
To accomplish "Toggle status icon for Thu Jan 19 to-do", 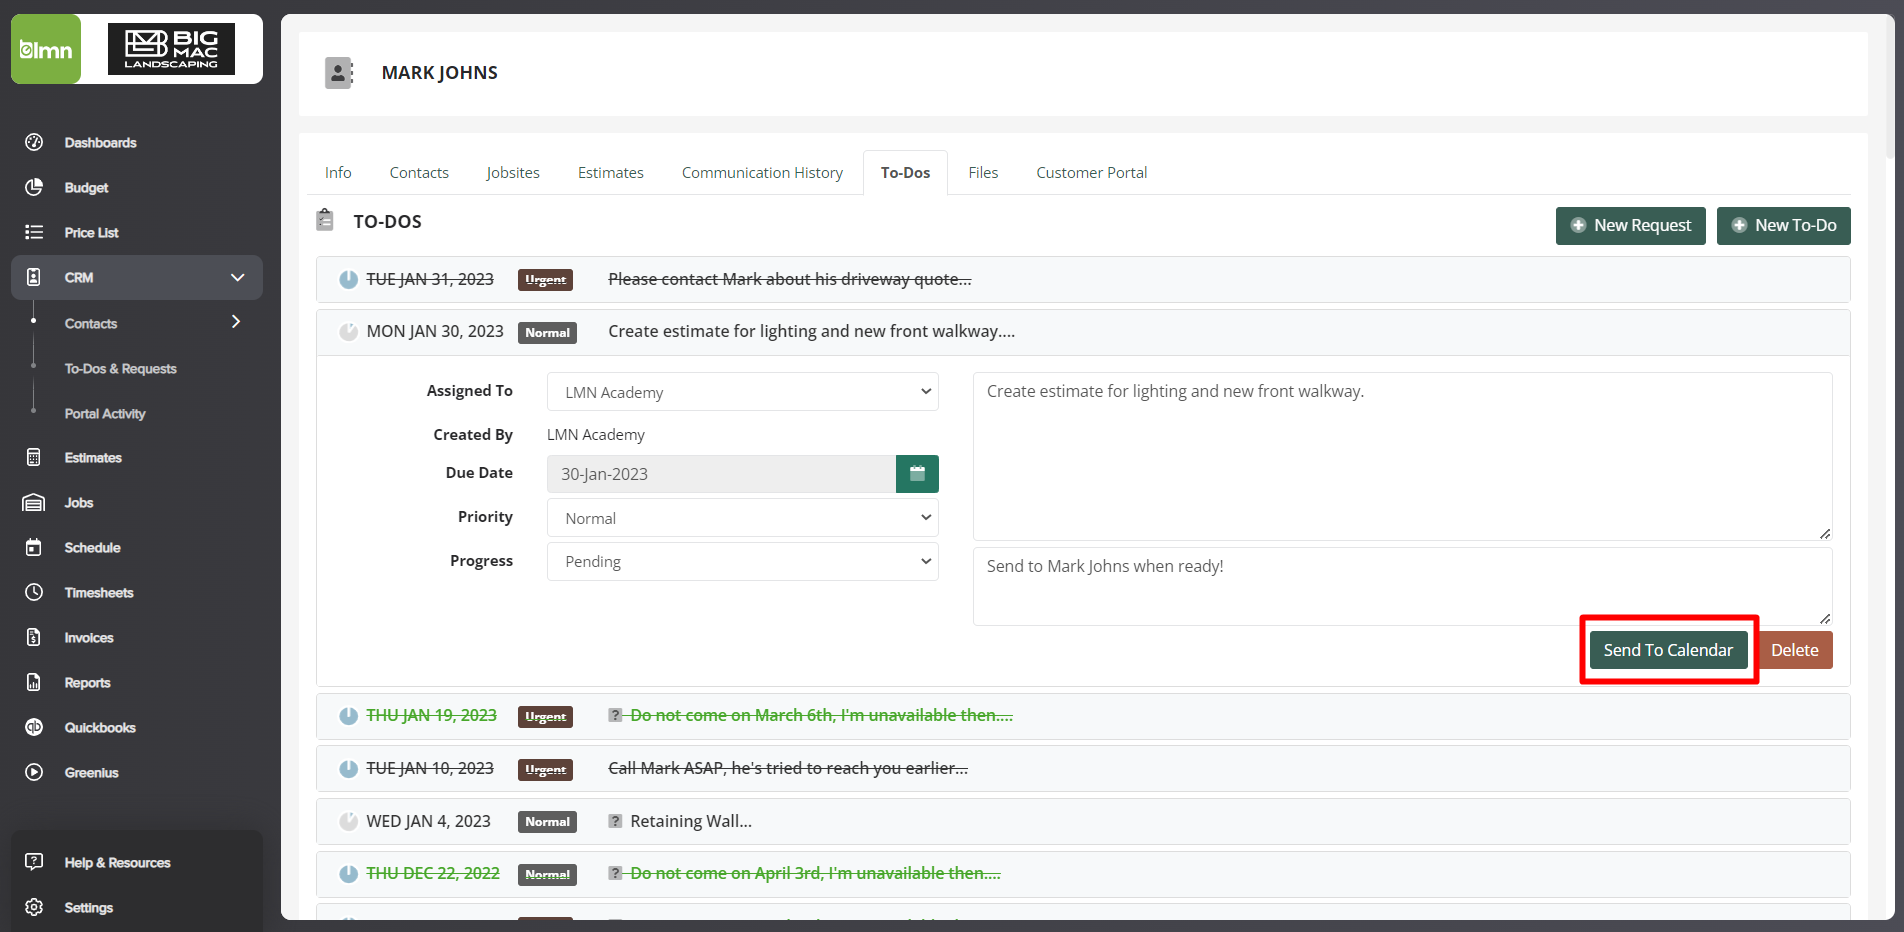I will tap(348, 716).
